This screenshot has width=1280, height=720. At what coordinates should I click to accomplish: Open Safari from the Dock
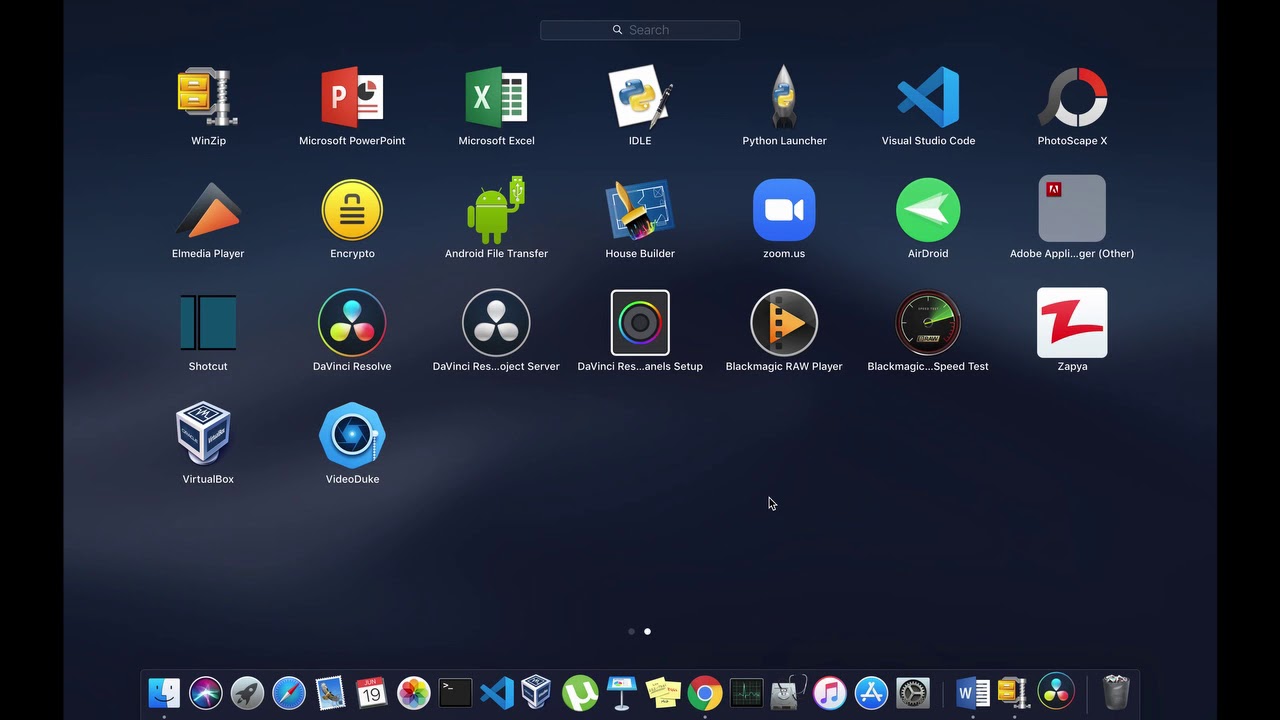coord(289,693)
